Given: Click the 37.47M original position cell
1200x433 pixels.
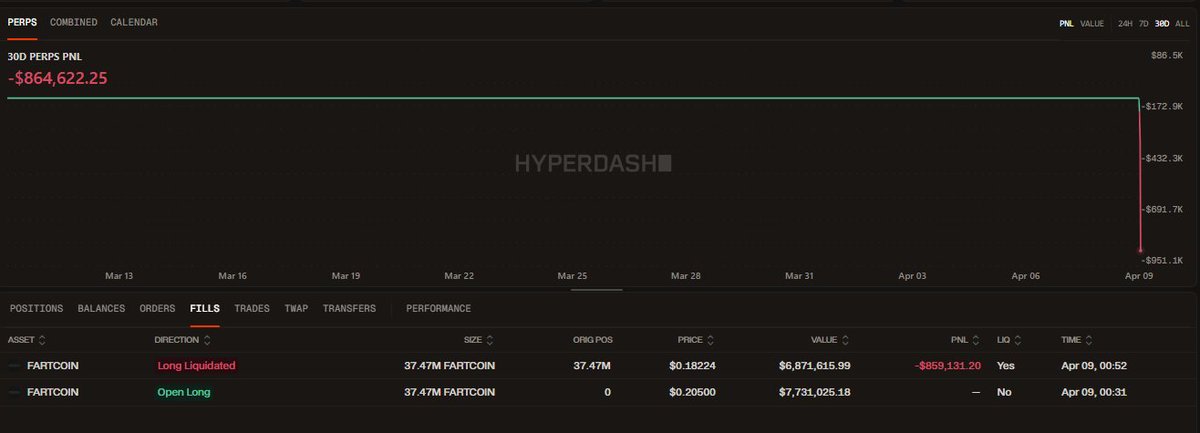Looking at the screenshot, I should (591, 366).
